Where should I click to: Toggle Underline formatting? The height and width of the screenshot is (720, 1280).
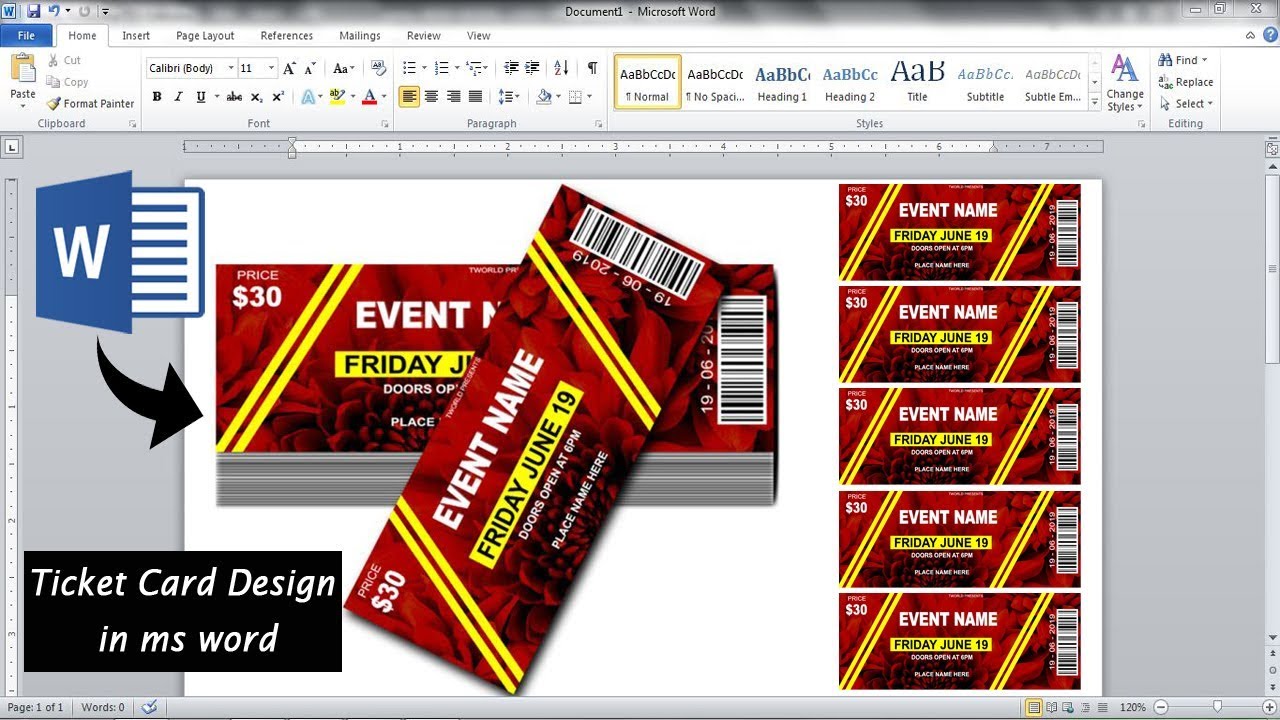tap(201, 97)
